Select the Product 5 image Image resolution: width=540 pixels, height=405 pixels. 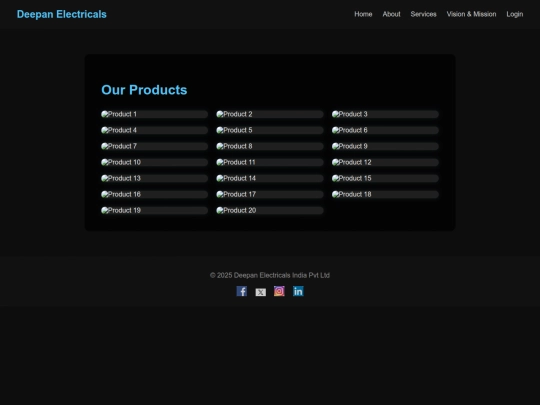point(270,130)
